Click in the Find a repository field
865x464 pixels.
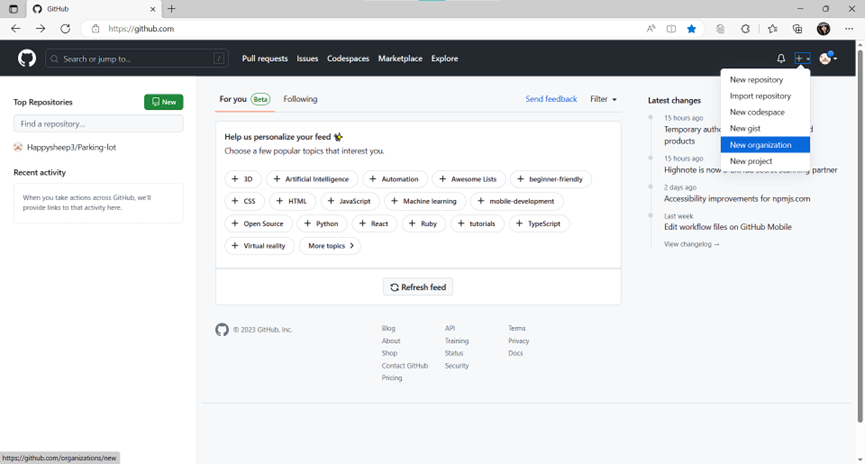pyautogui.click(x=98, y=124)
